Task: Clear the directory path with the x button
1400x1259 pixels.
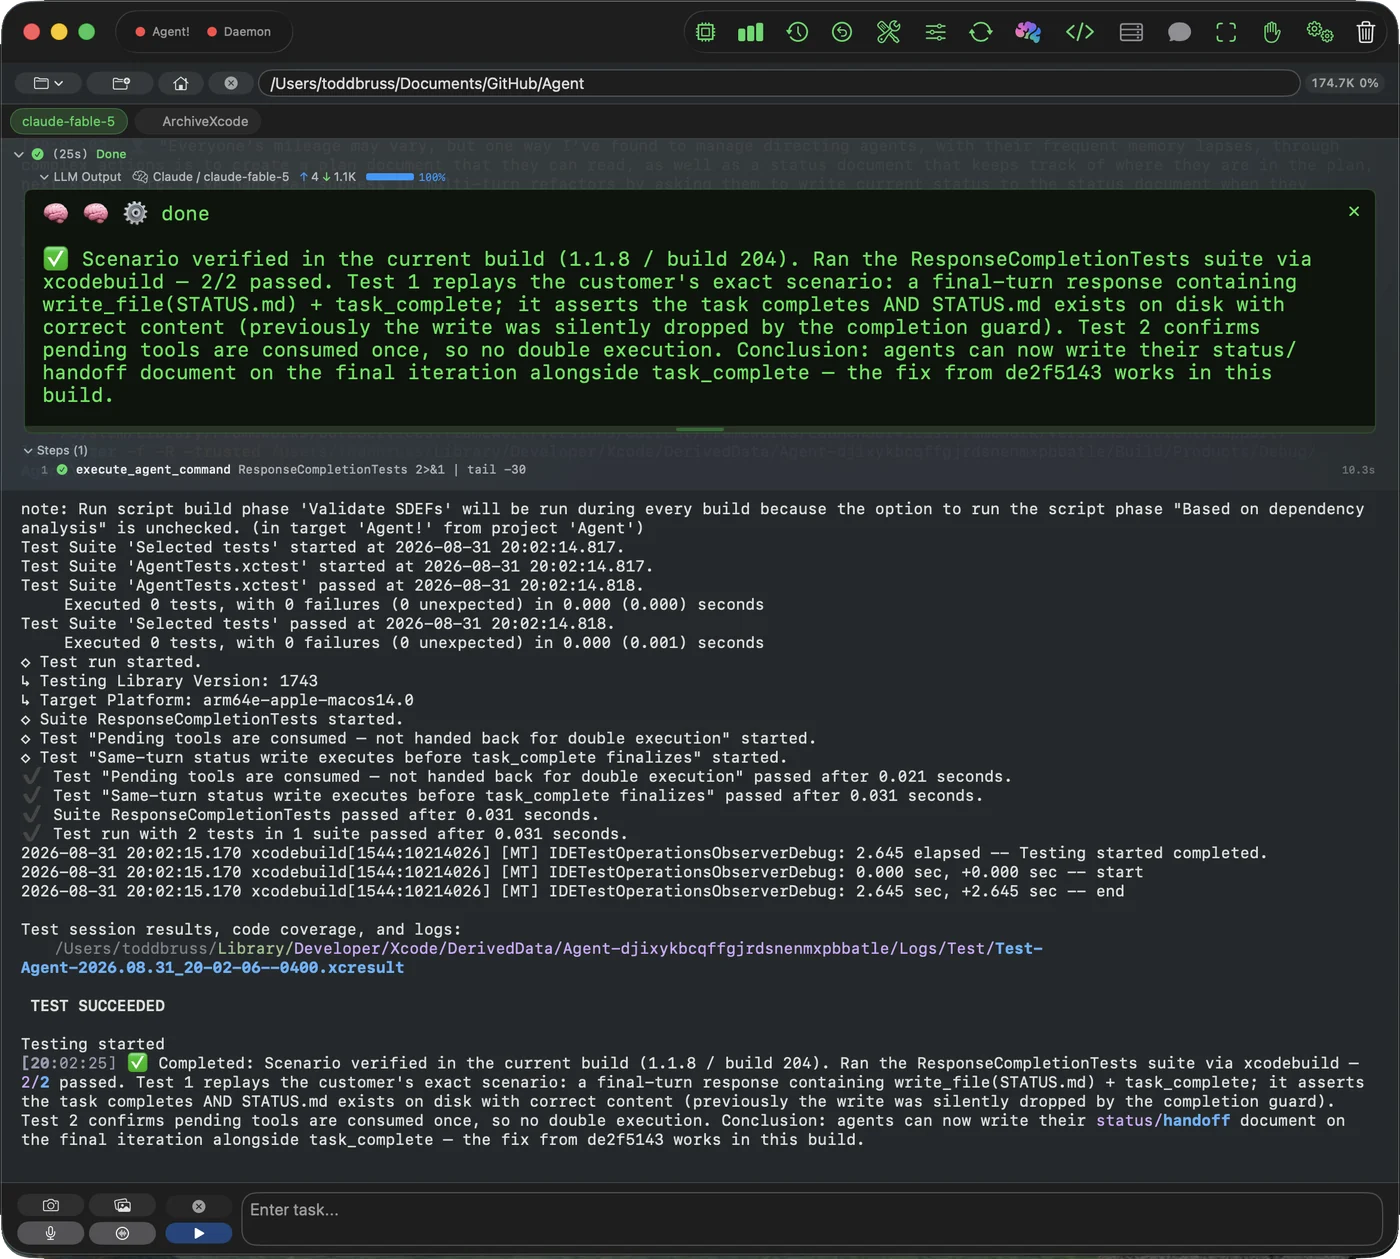Action: coord(231,83)
